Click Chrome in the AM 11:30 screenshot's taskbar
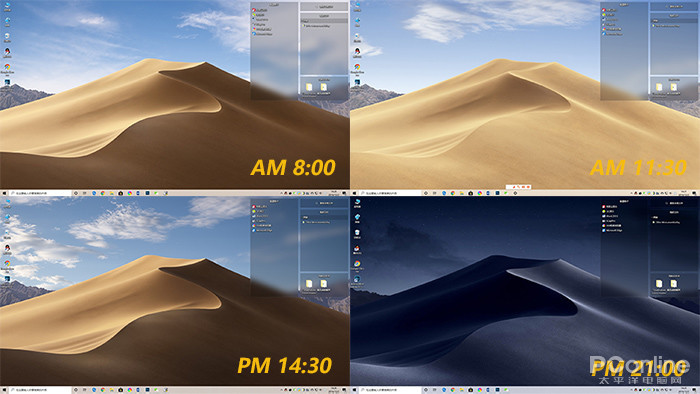 pyautogui.click(x=453, y=193)
